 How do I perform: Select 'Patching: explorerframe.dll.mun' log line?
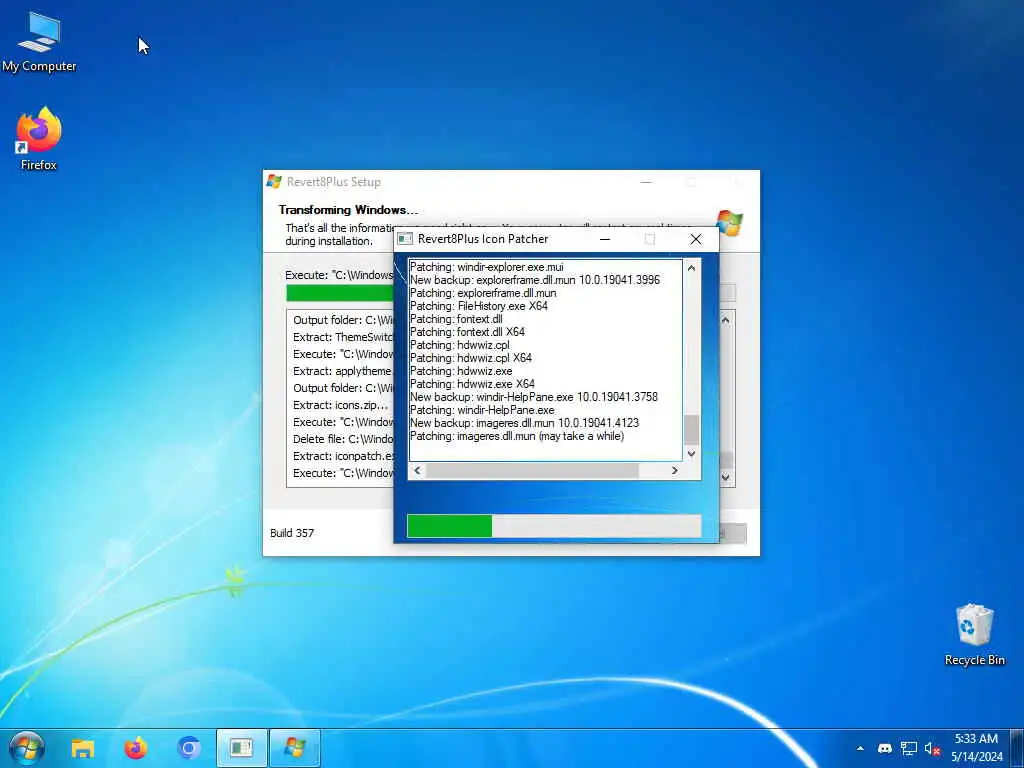[483, 293]
